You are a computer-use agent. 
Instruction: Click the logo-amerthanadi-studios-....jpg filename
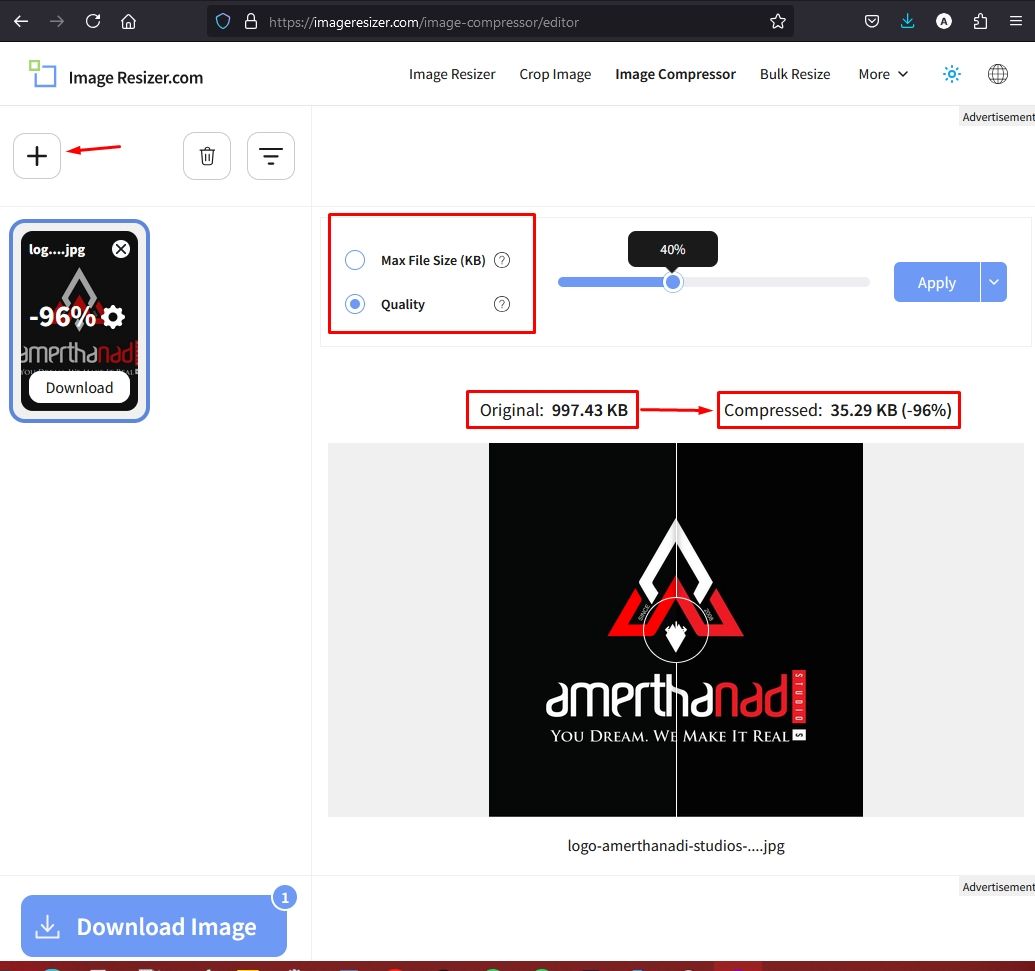pos(676,846)
